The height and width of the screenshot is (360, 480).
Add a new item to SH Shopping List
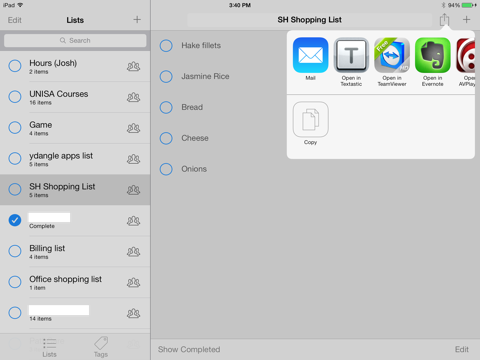[466, 20]
